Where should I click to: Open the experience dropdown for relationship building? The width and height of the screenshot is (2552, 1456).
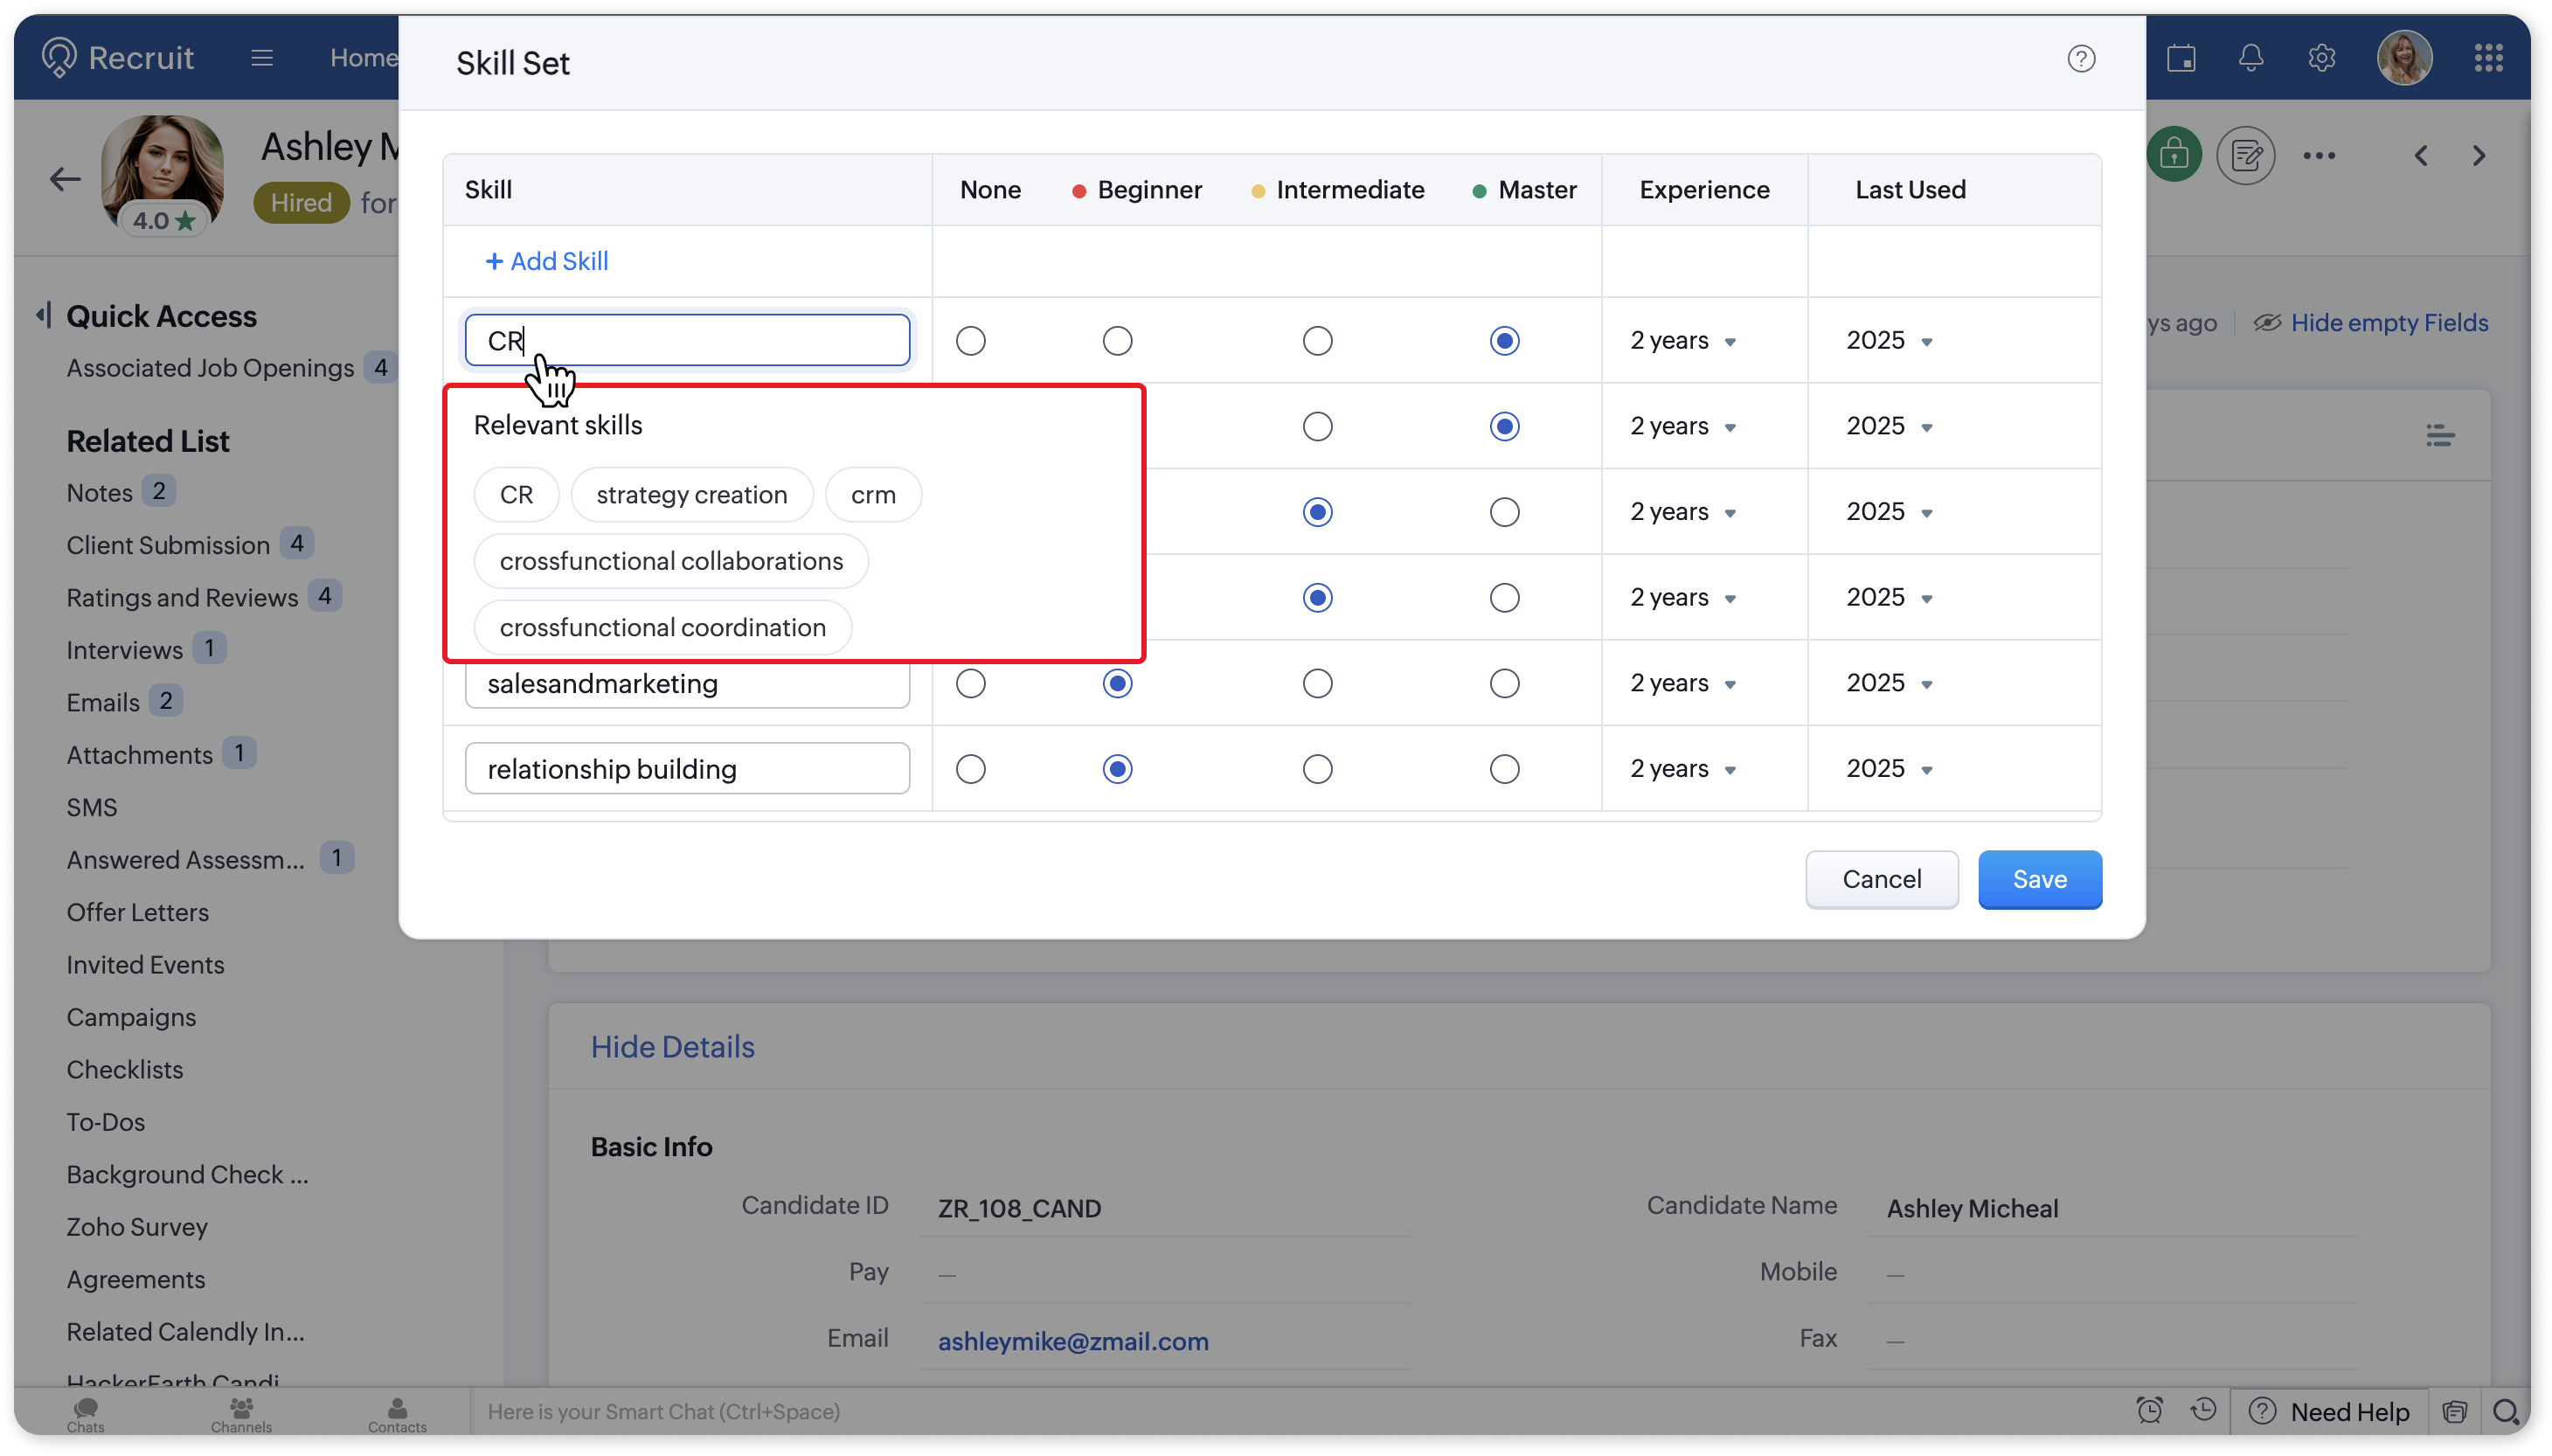pyautogui.click(x=1683, y=769)
